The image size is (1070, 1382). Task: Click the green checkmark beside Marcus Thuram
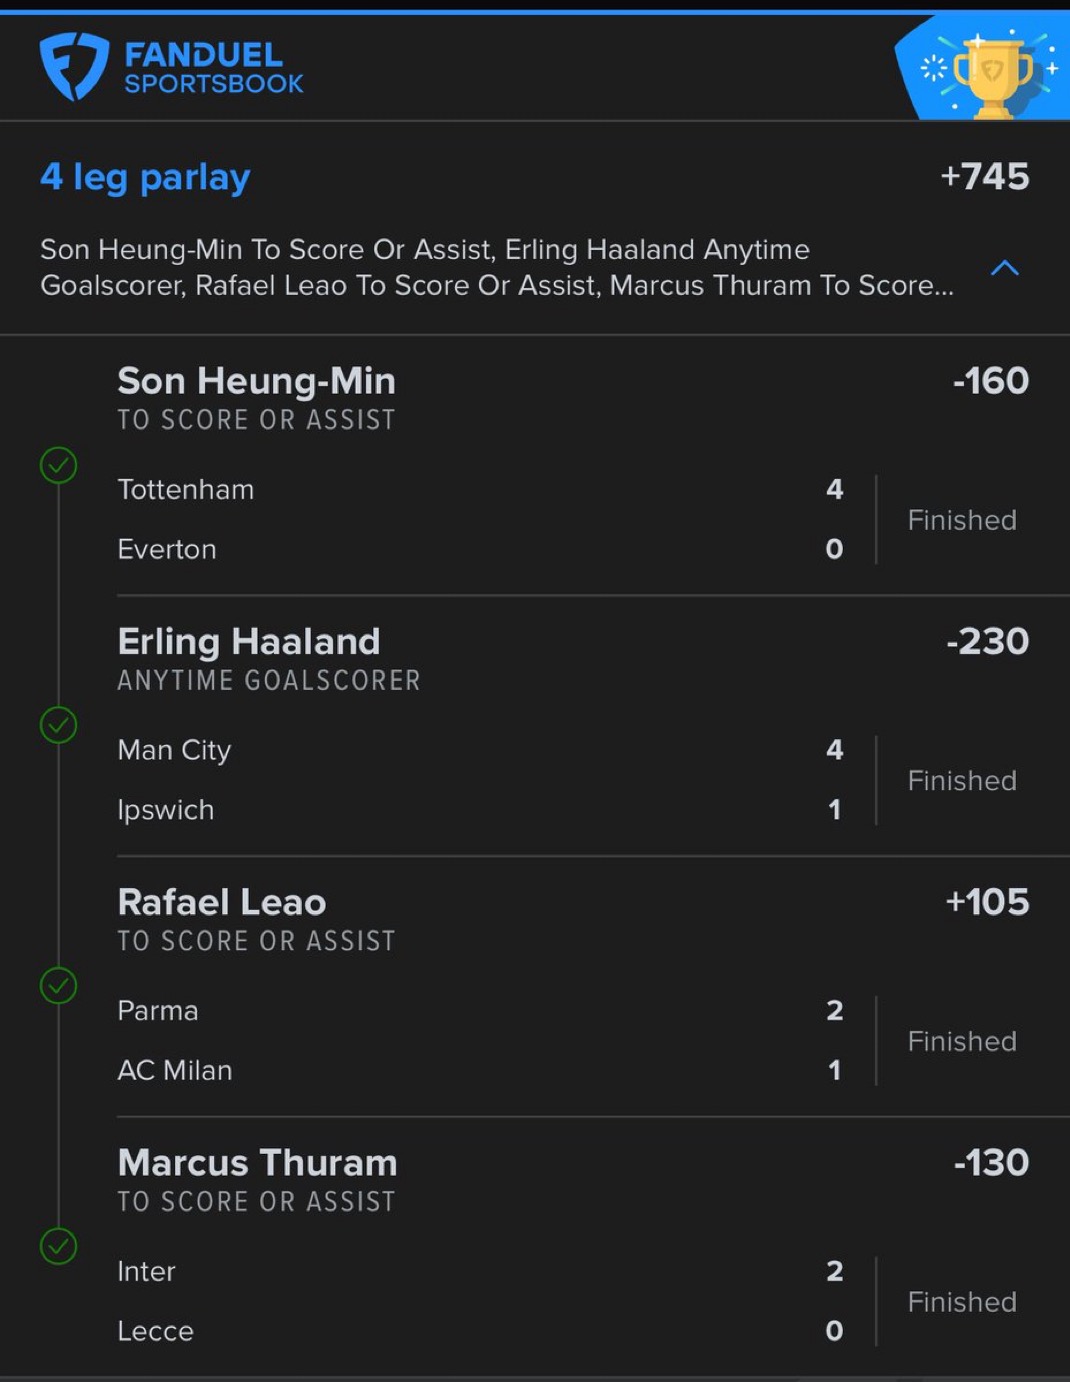pyautogui.click(x=58, y=1246)
